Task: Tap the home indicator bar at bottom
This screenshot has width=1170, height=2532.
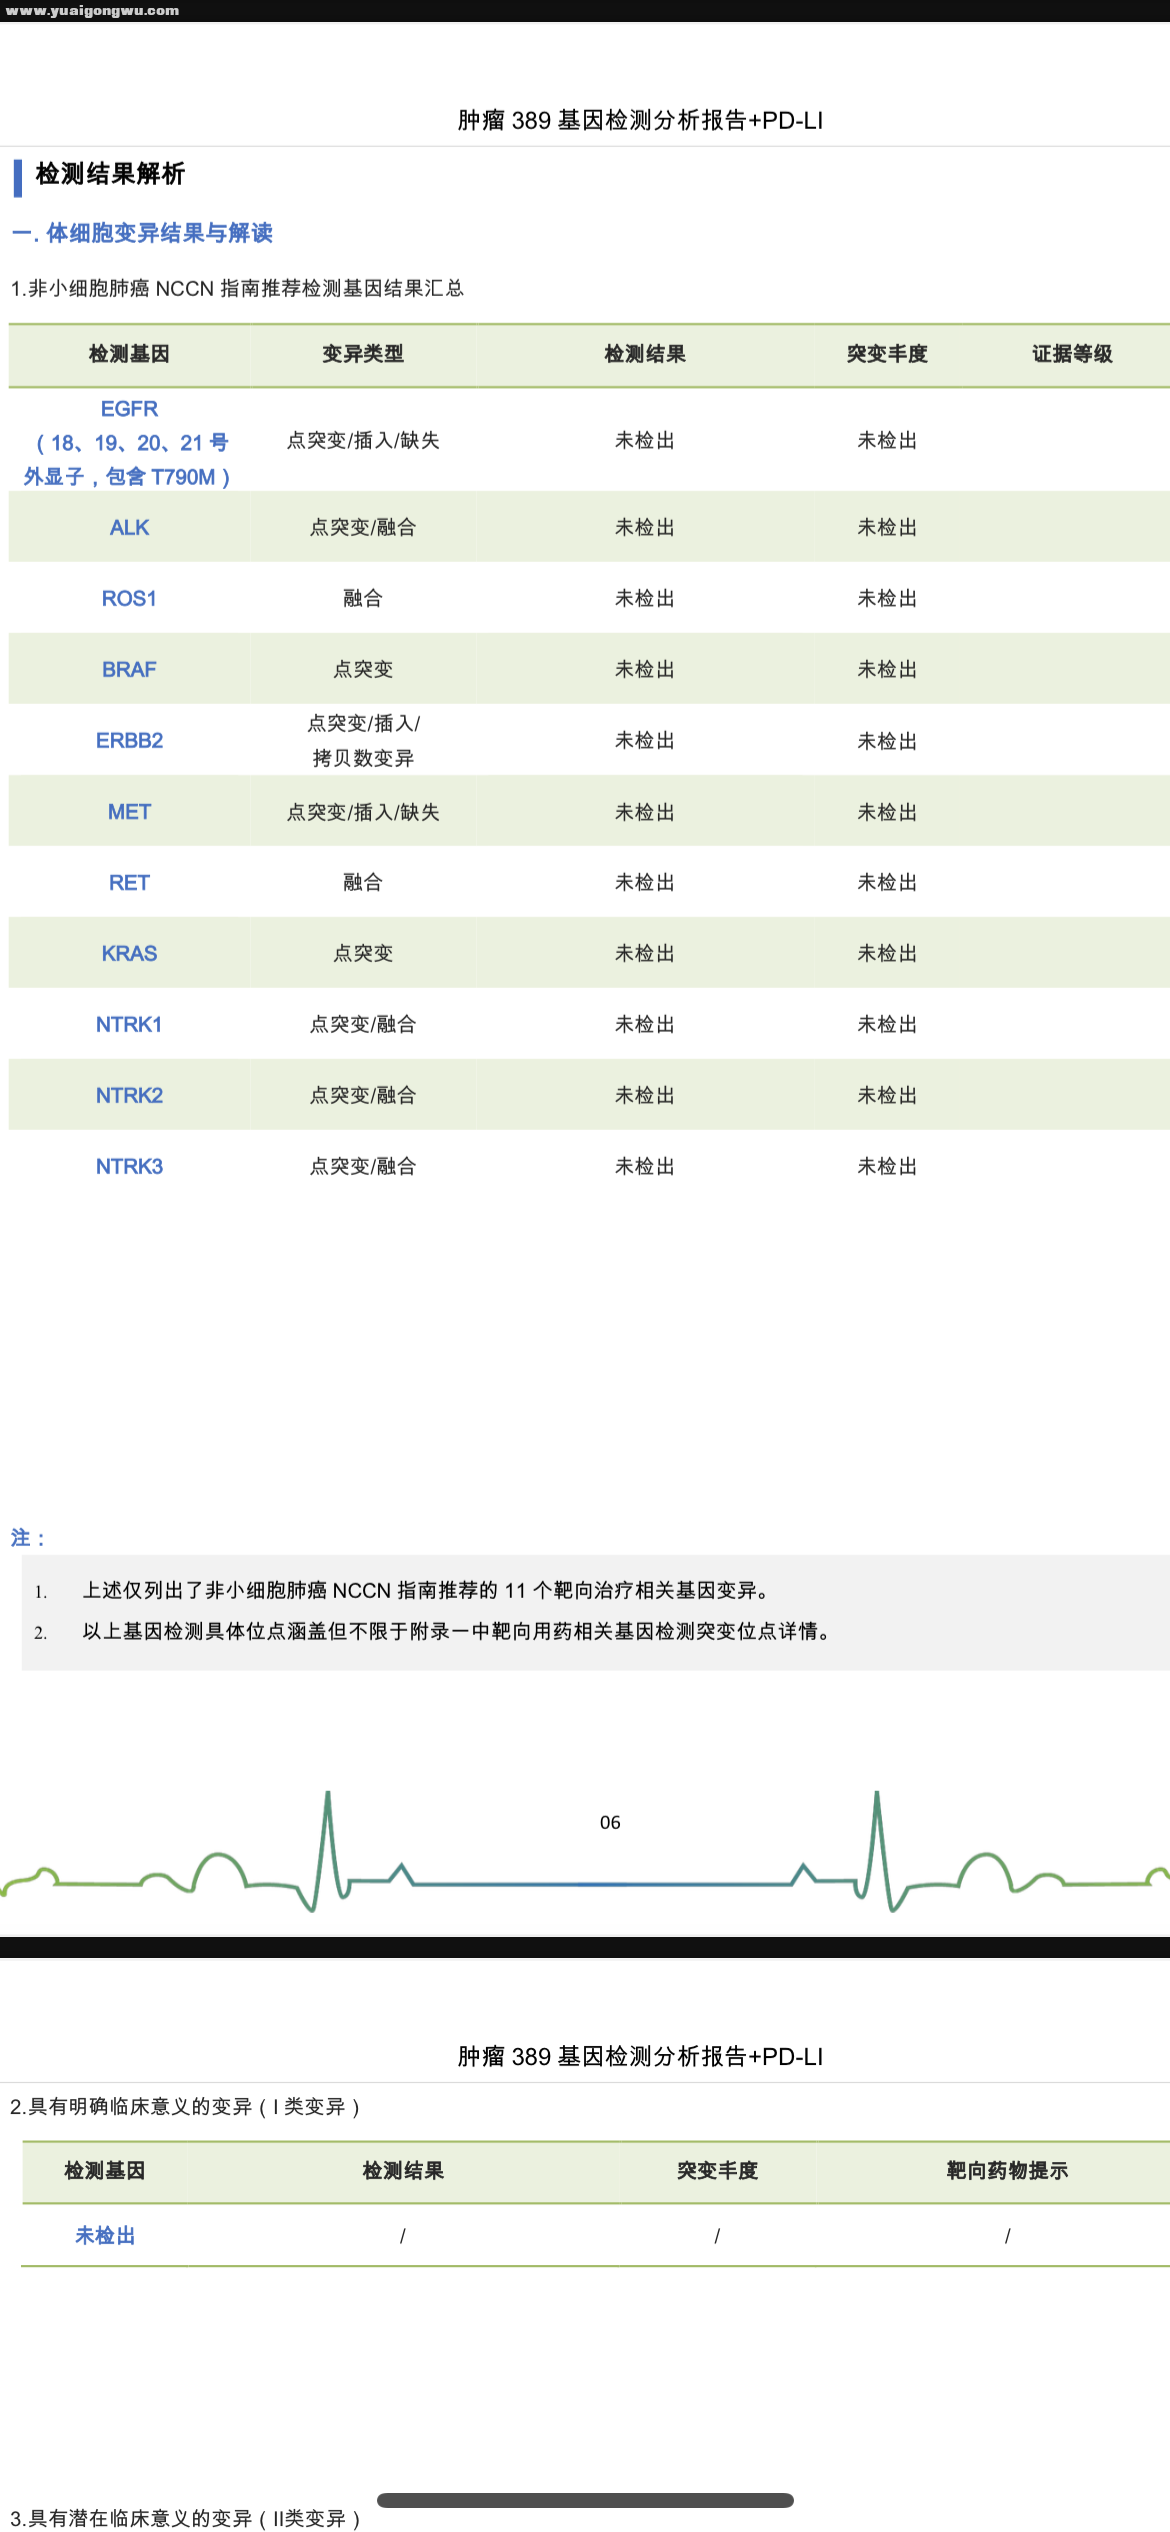Action: (585, 2500)
